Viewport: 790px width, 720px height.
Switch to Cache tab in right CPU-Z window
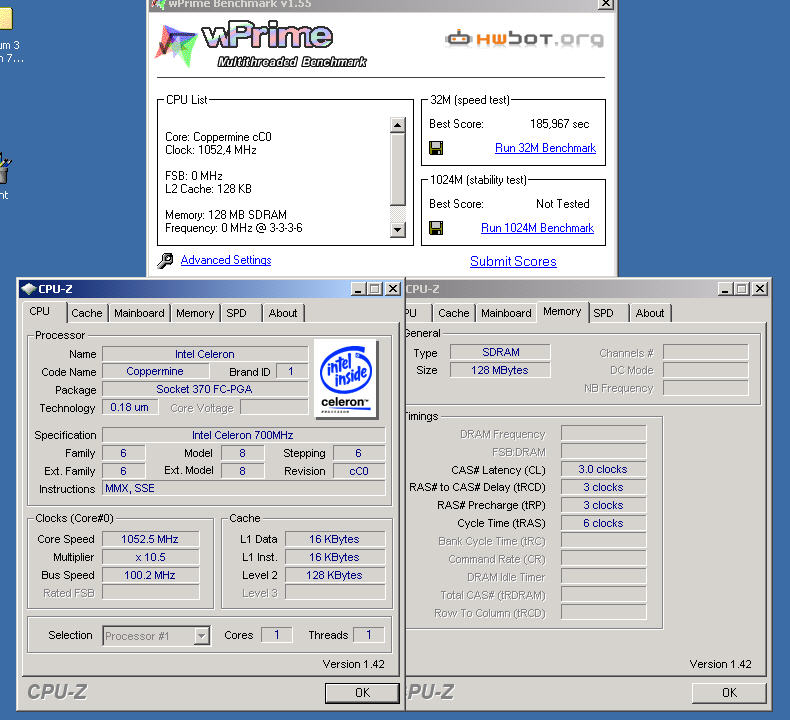click(x=453, y=313)
